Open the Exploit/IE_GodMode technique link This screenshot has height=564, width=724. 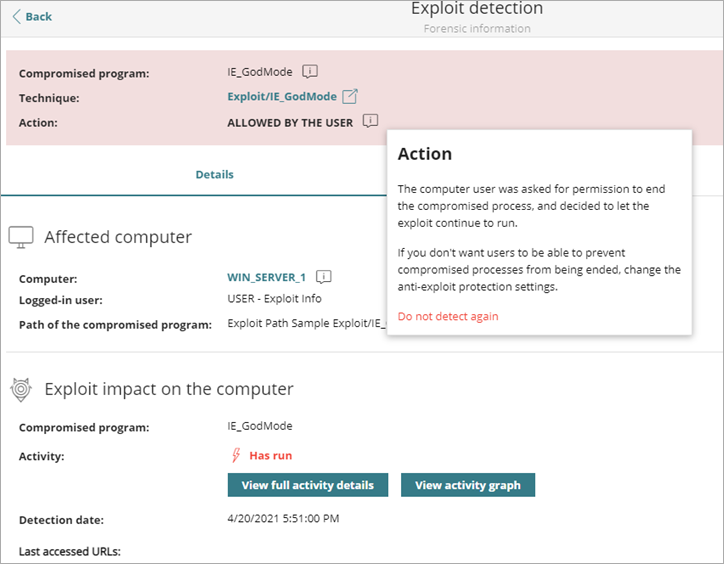282,97
